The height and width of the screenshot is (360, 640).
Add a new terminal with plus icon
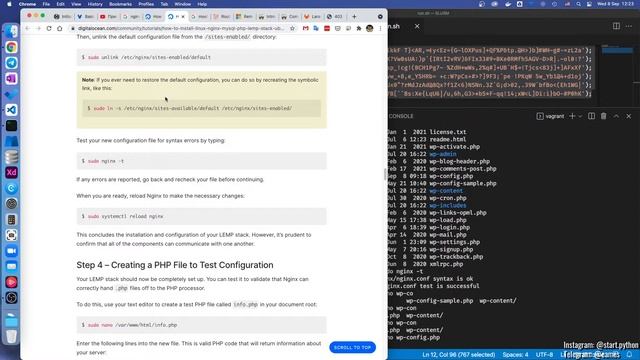(x=572, y=116)
